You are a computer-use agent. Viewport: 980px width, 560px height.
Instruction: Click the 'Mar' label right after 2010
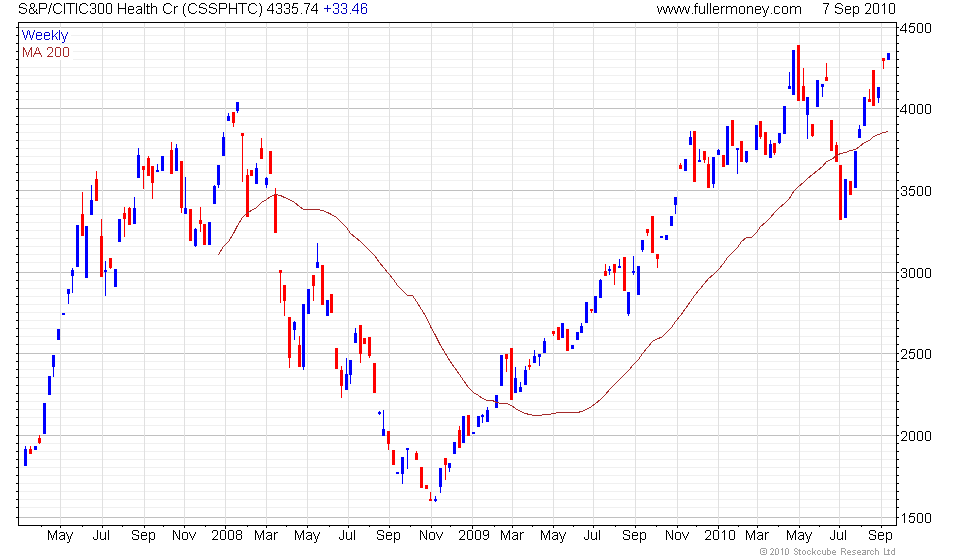click(x=757, y=536)
